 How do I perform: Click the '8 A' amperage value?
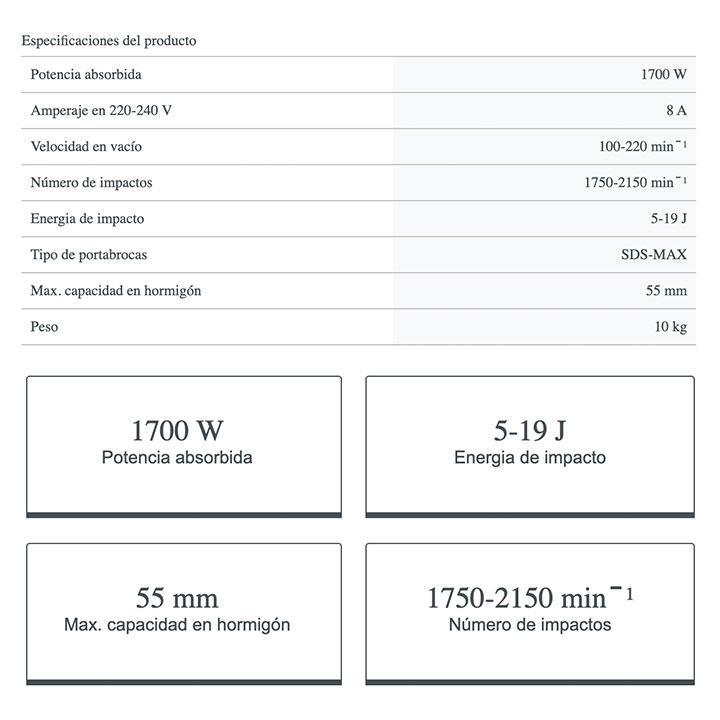tap(675, 111)
